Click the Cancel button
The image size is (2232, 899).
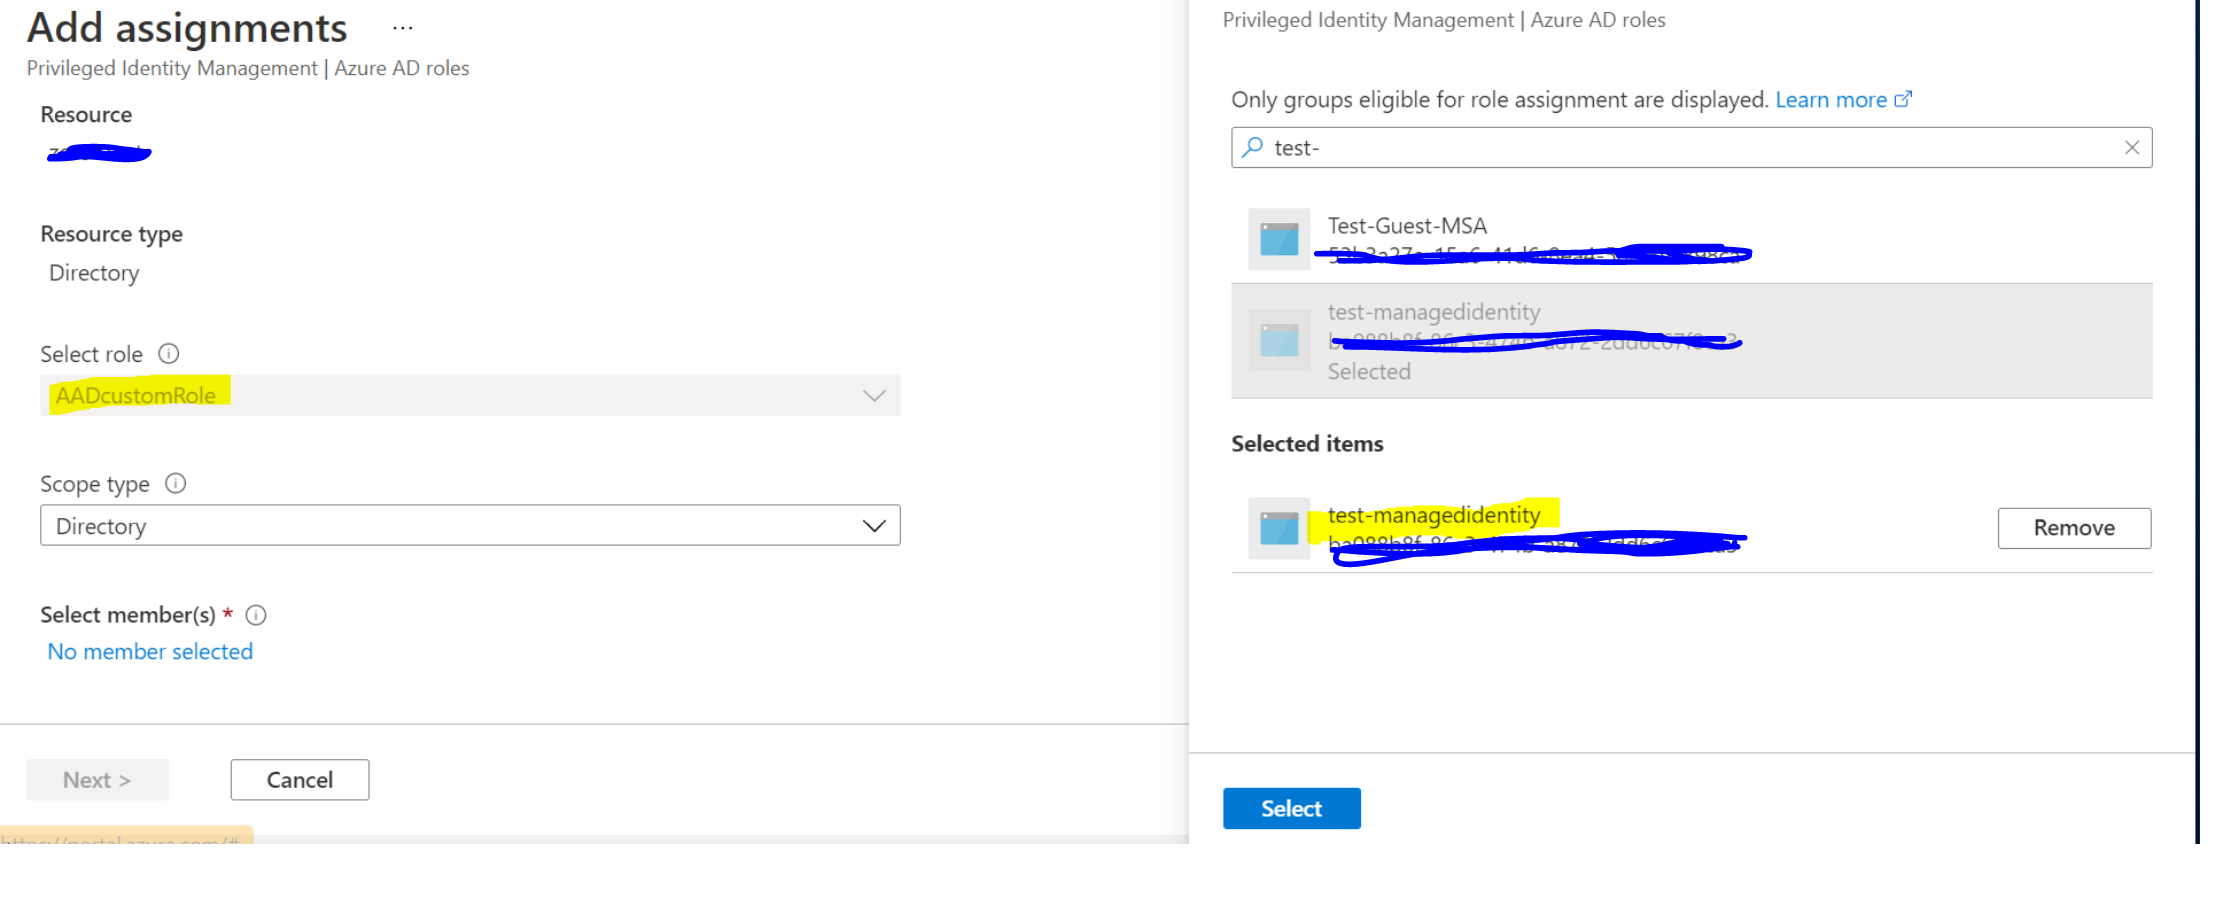[300, 780]
